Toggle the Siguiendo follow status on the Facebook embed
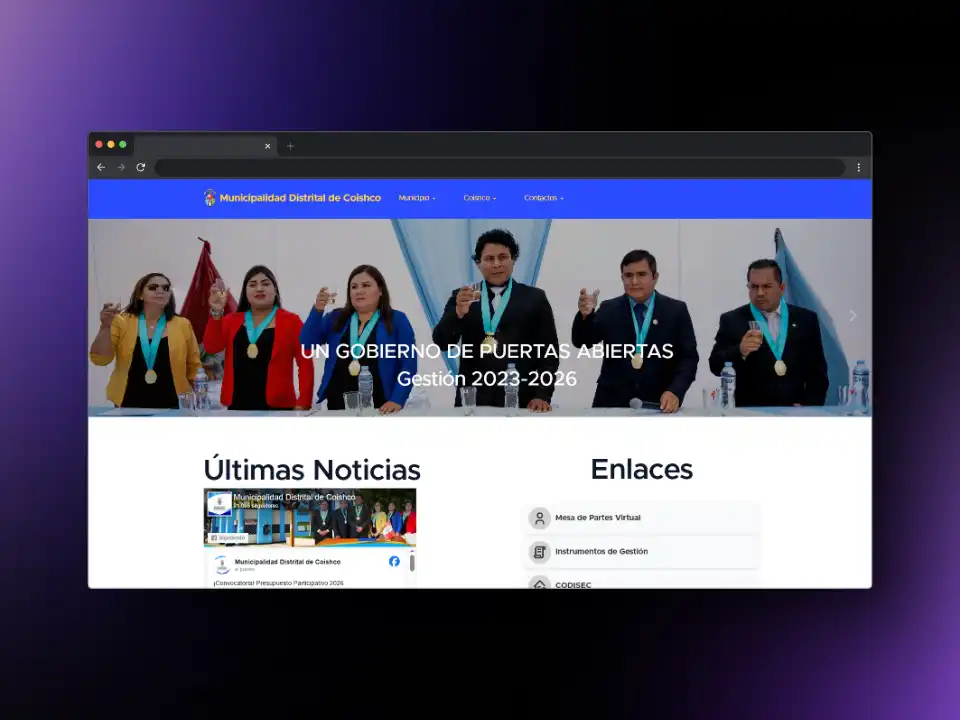Viewport: 960px width, 720px height. [x=228, y=537]
